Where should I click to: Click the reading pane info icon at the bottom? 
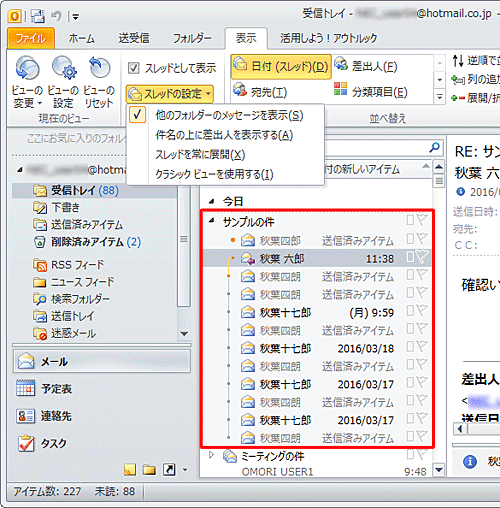(x=470, y=462)
